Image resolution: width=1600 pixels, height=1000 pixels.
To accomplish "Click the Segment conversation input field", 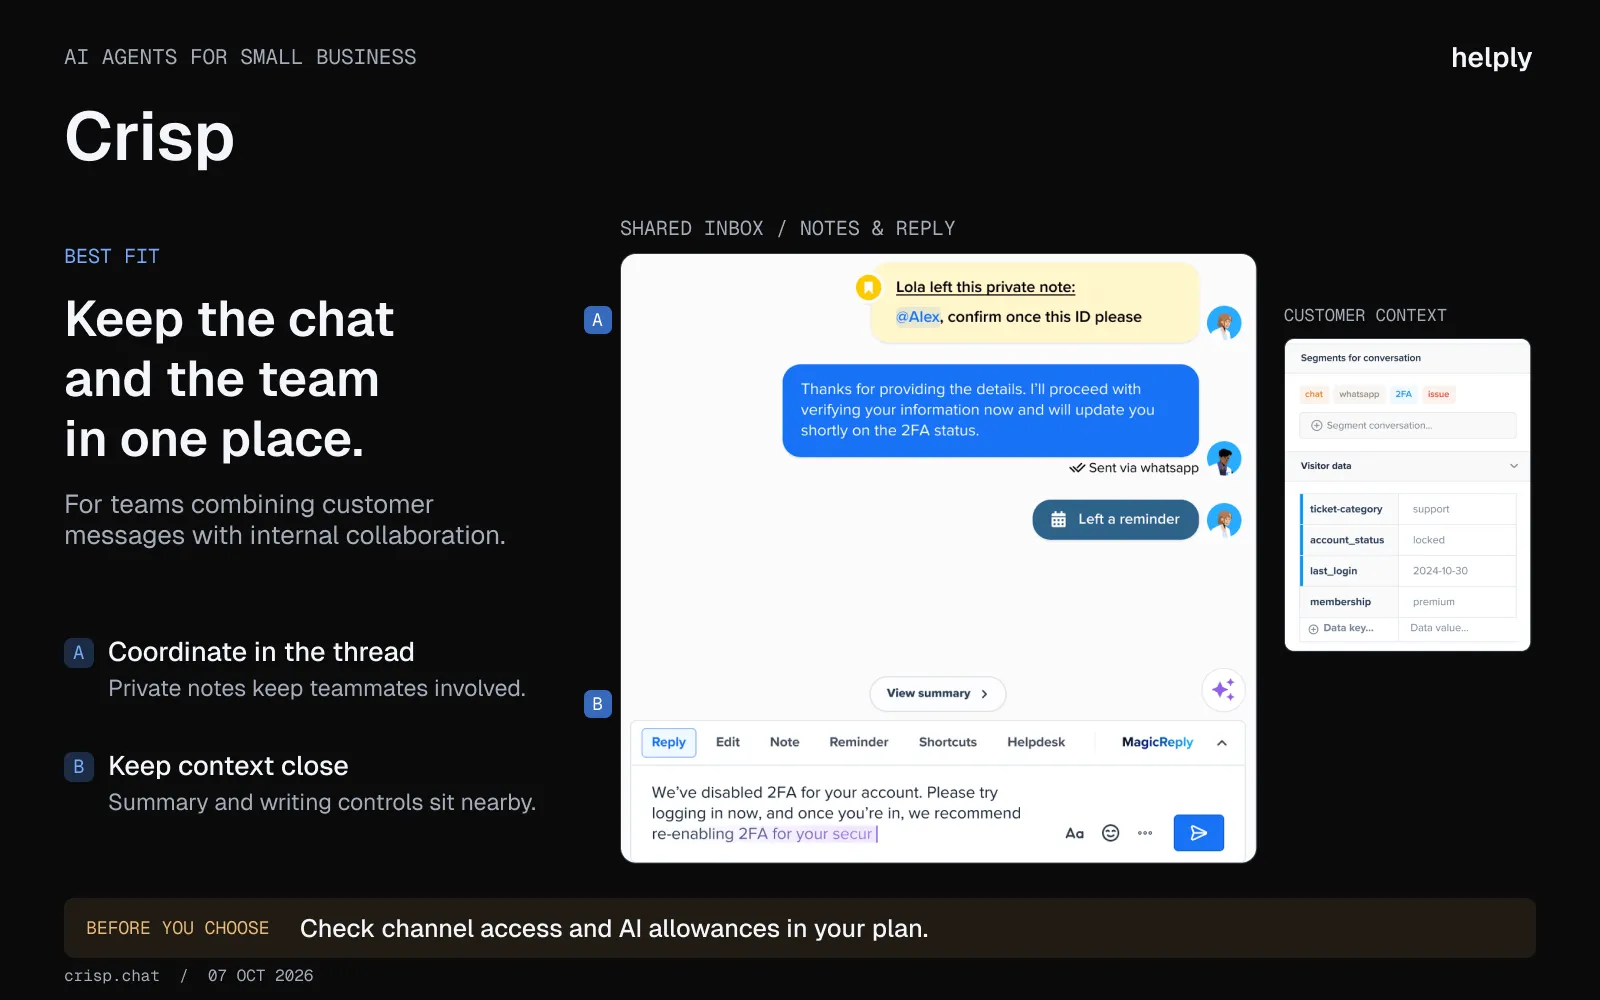I will [x=1407, y=426].
